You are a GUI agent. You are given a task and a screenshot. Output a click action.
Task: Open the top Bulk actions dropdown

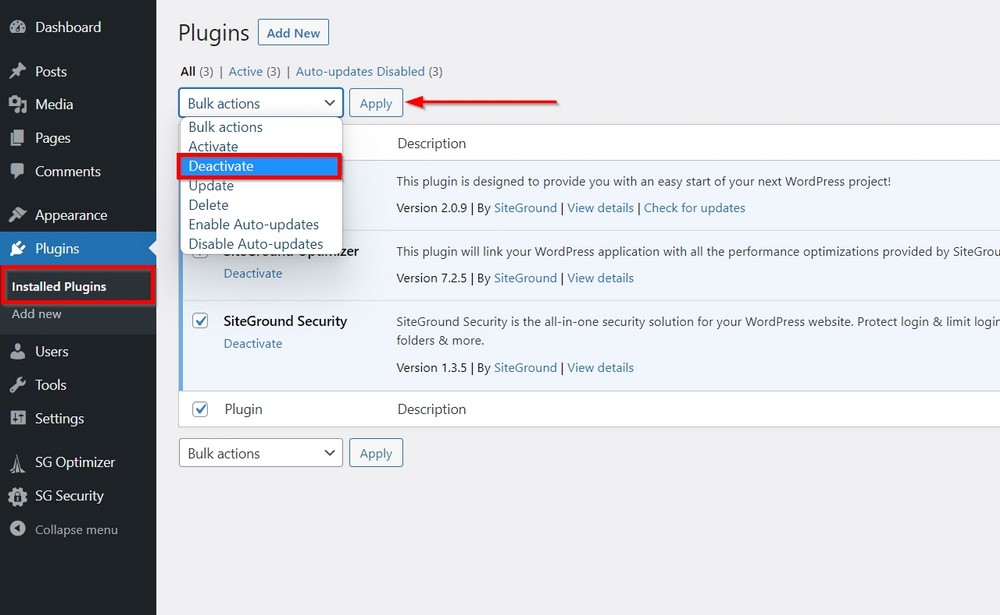coord(261,103)
